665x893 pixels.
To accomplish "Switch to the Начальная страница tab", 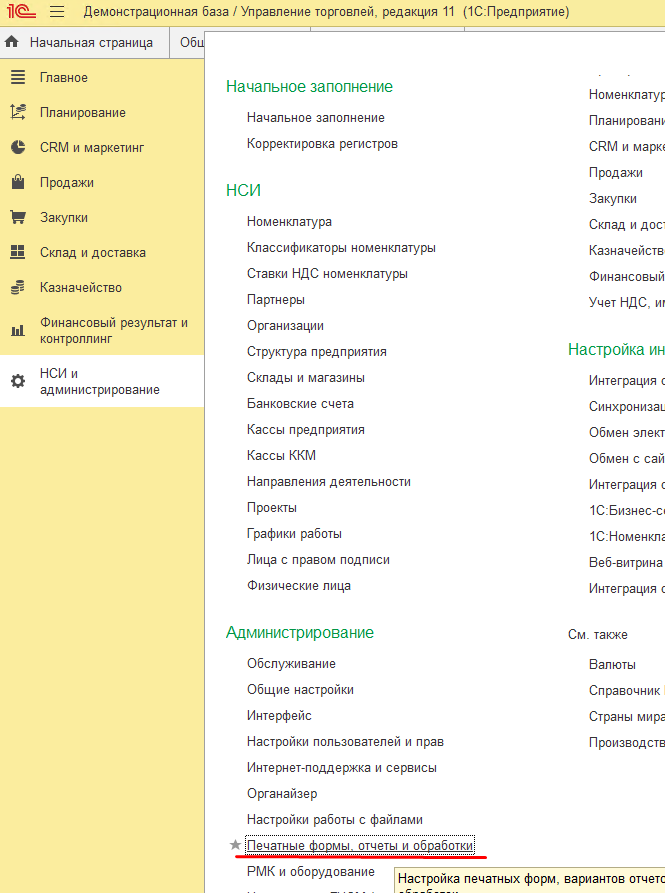I will click(x=91, y=43).
